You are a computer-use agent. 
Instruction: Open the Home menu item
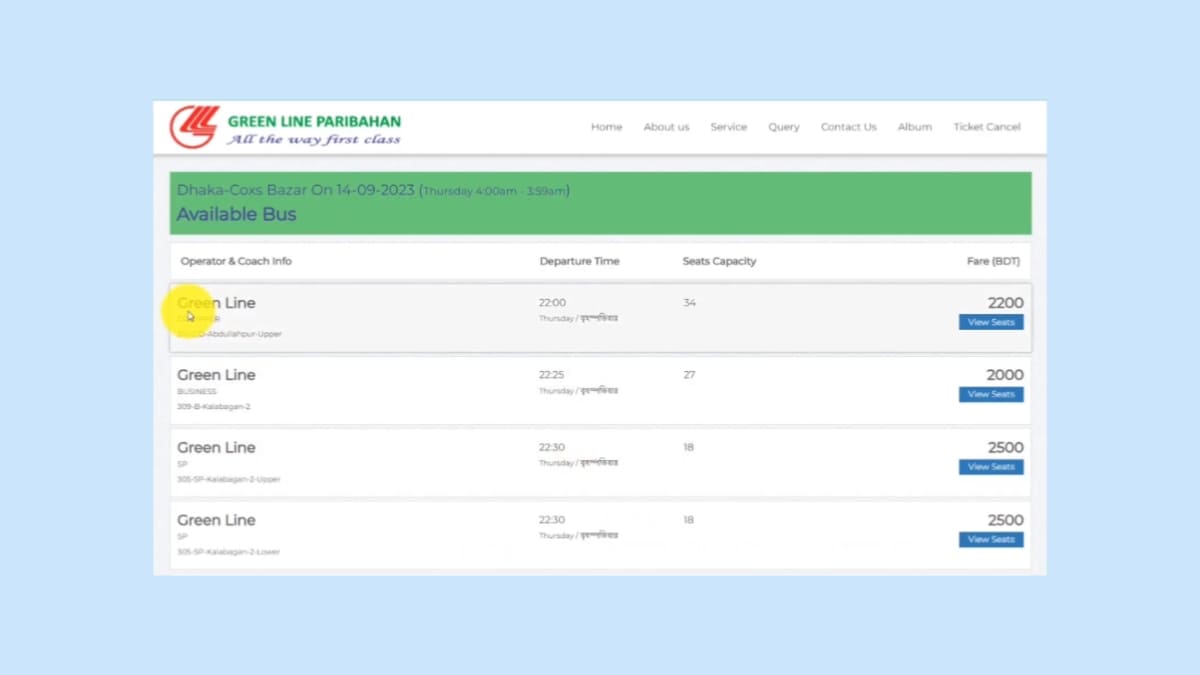(x=606, y=127)
